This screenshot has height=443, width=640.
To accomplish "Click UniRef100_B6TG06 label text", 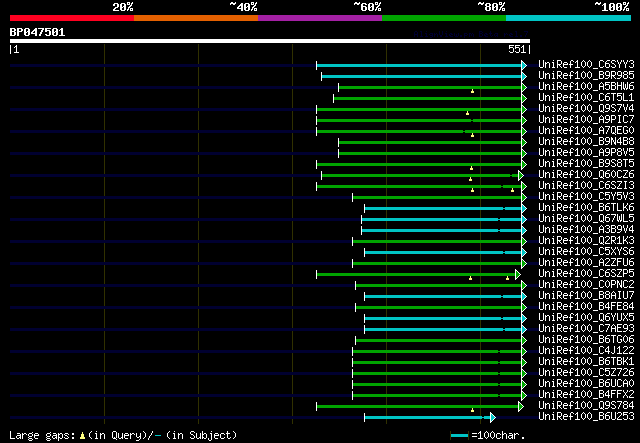I will 586,340.
